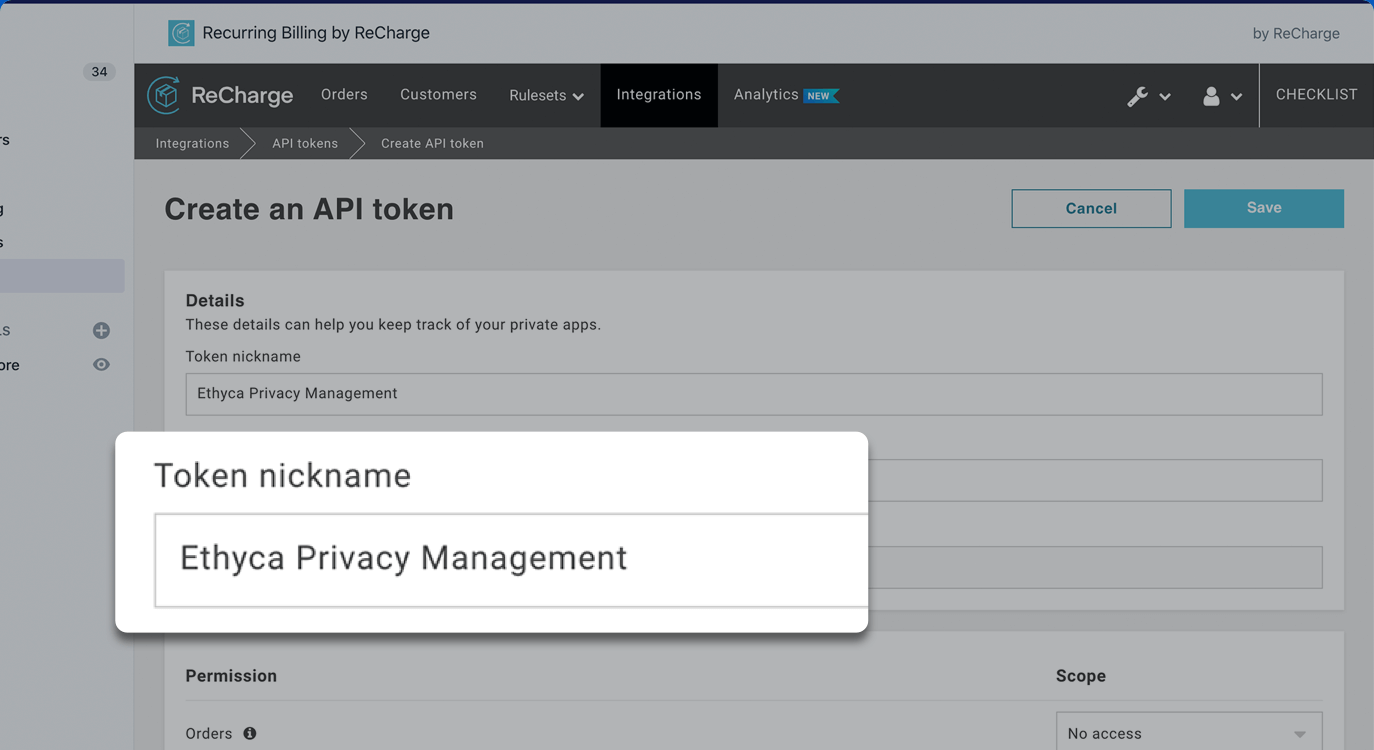The image size is (1374, 750).
Task: Click the by ReCharge link
Action: coord(1296,33)
